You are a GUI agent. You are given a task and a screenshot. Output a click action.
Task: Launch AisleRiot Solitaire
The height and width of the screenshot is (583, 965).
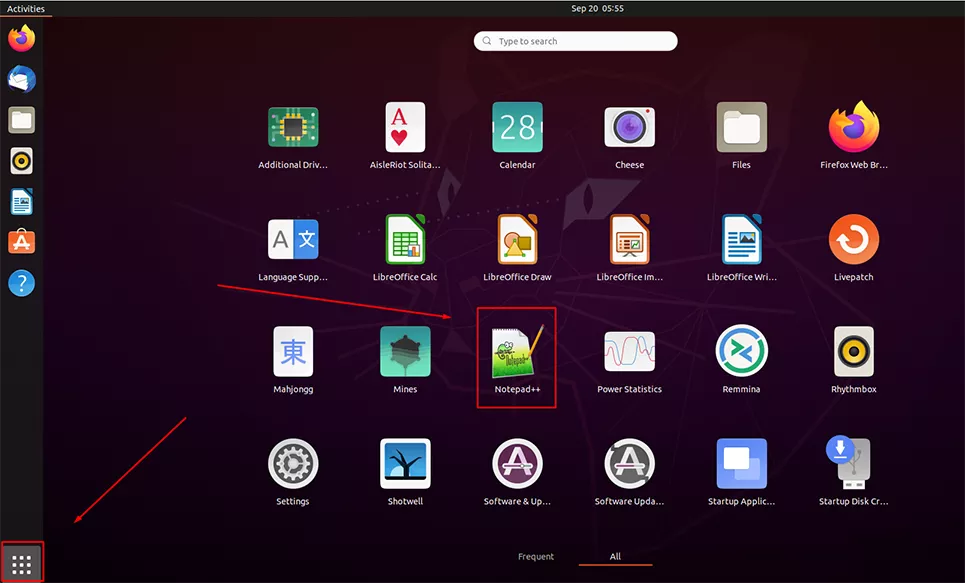405,127
